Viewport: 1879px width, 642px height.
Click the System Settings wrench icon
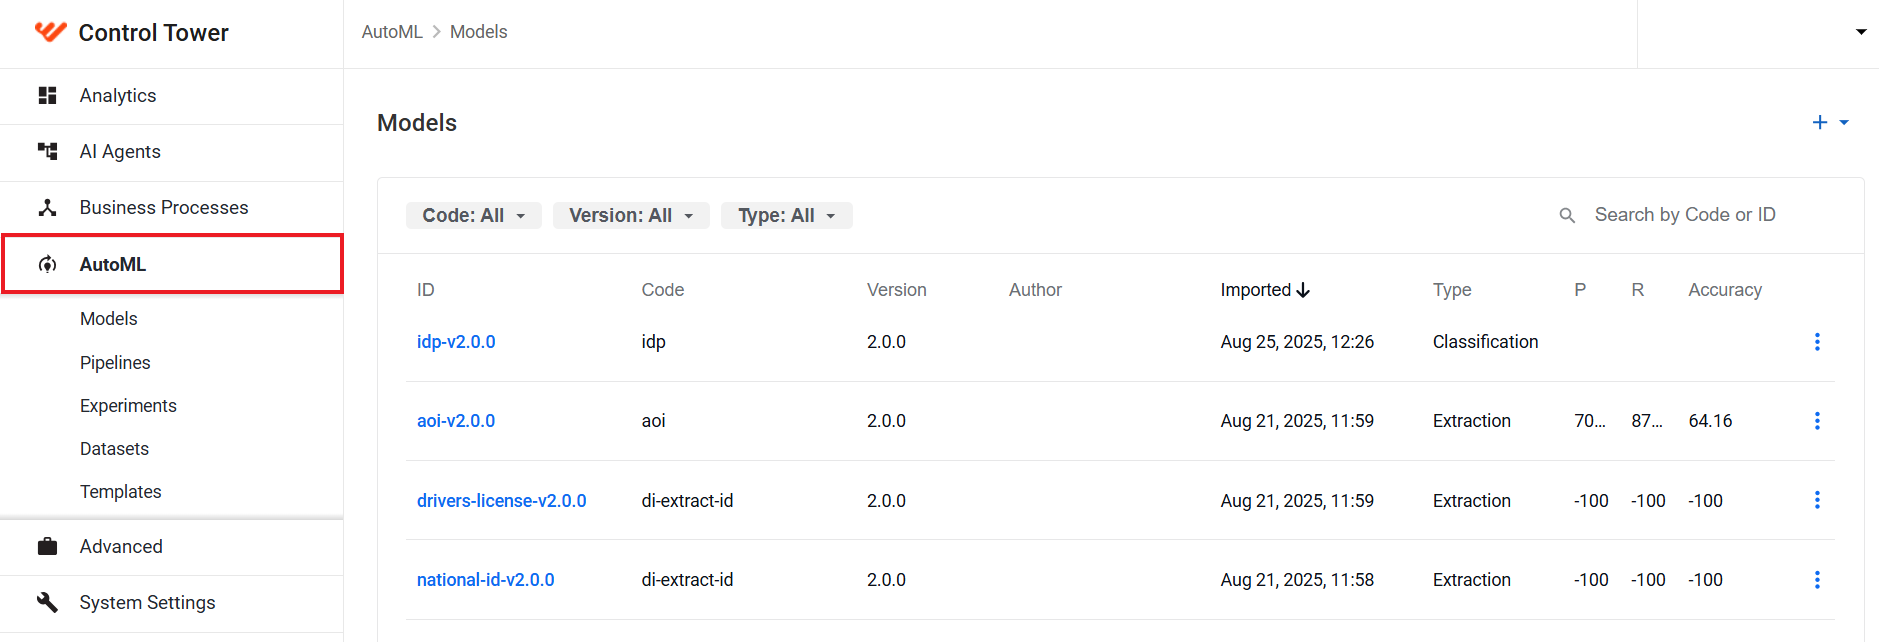pos(47,603)
